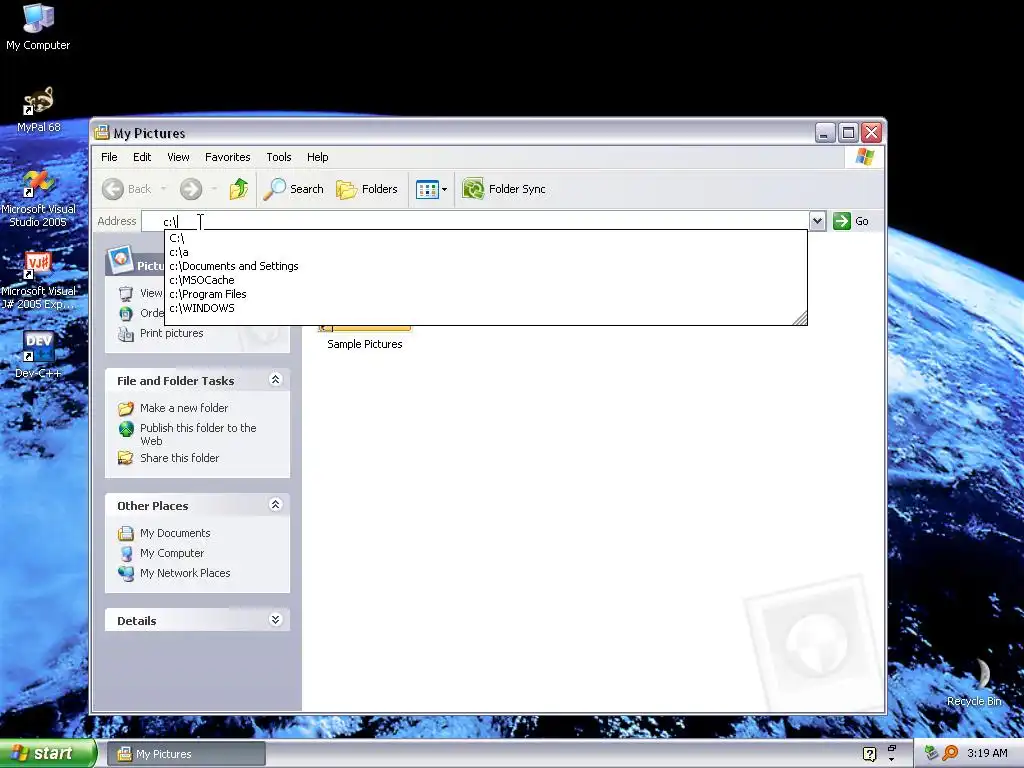Choose the c:\MSOCache suggestion

pos(486,280)
